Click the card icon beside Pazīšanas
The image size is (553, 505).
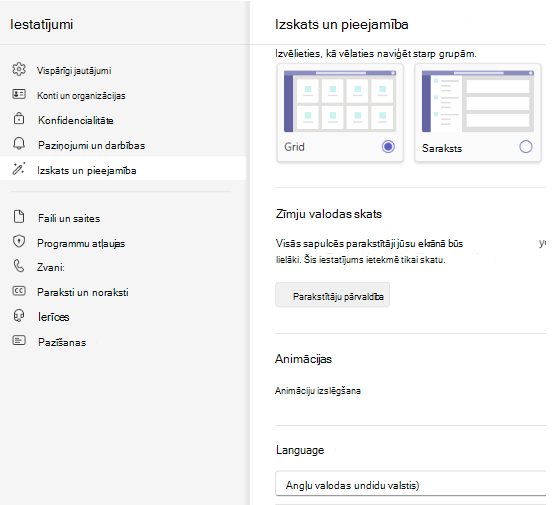coord(19,340)
